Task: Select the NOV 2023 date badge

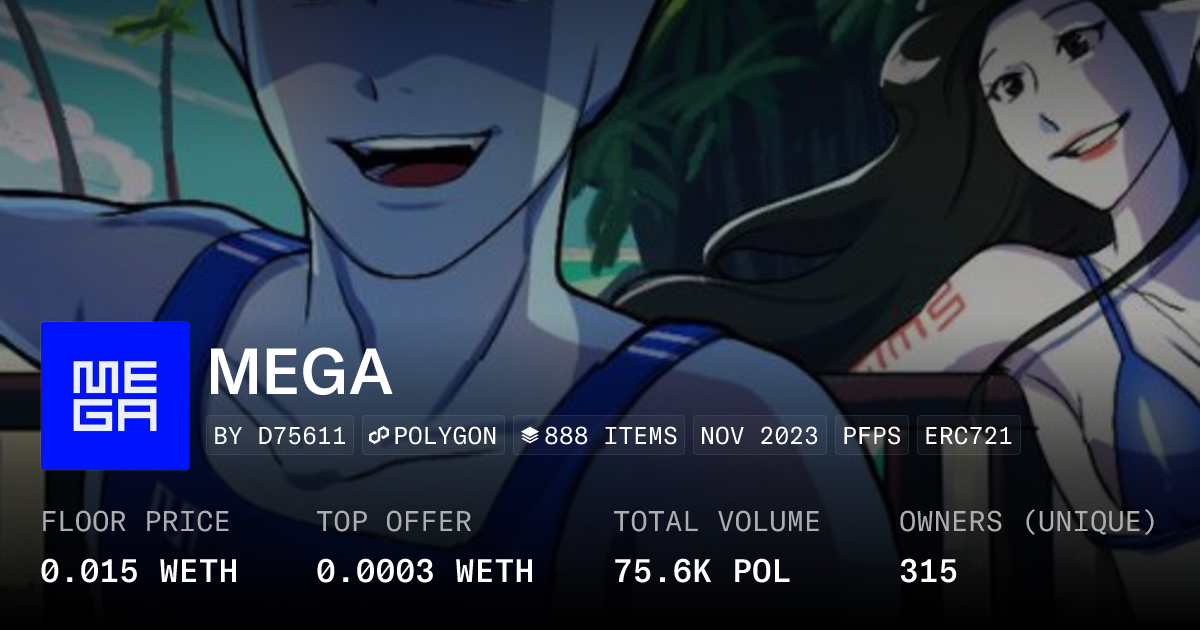Action: (759, 436)
